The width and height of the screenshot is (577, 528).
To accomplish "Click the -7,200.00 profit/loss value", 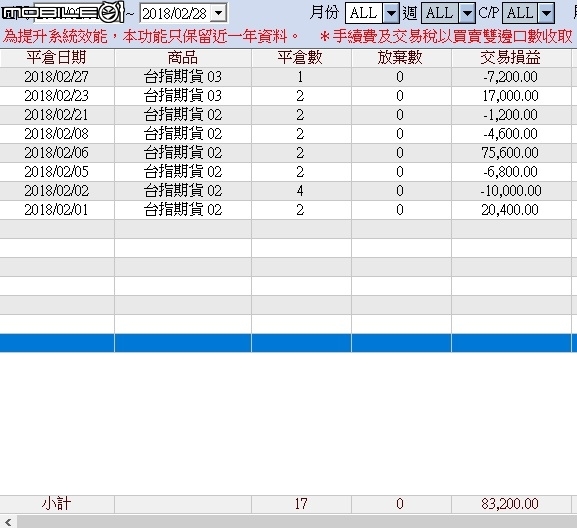I will [x=510, y=77].
